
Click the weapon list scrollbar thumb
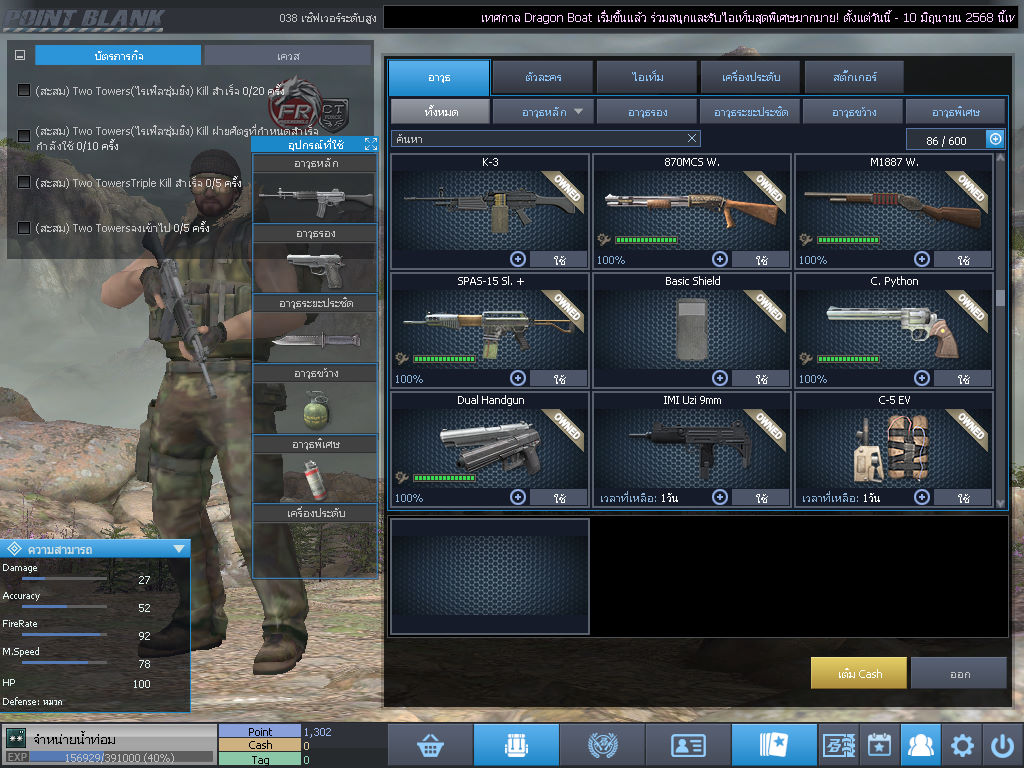click(1000, 297)
